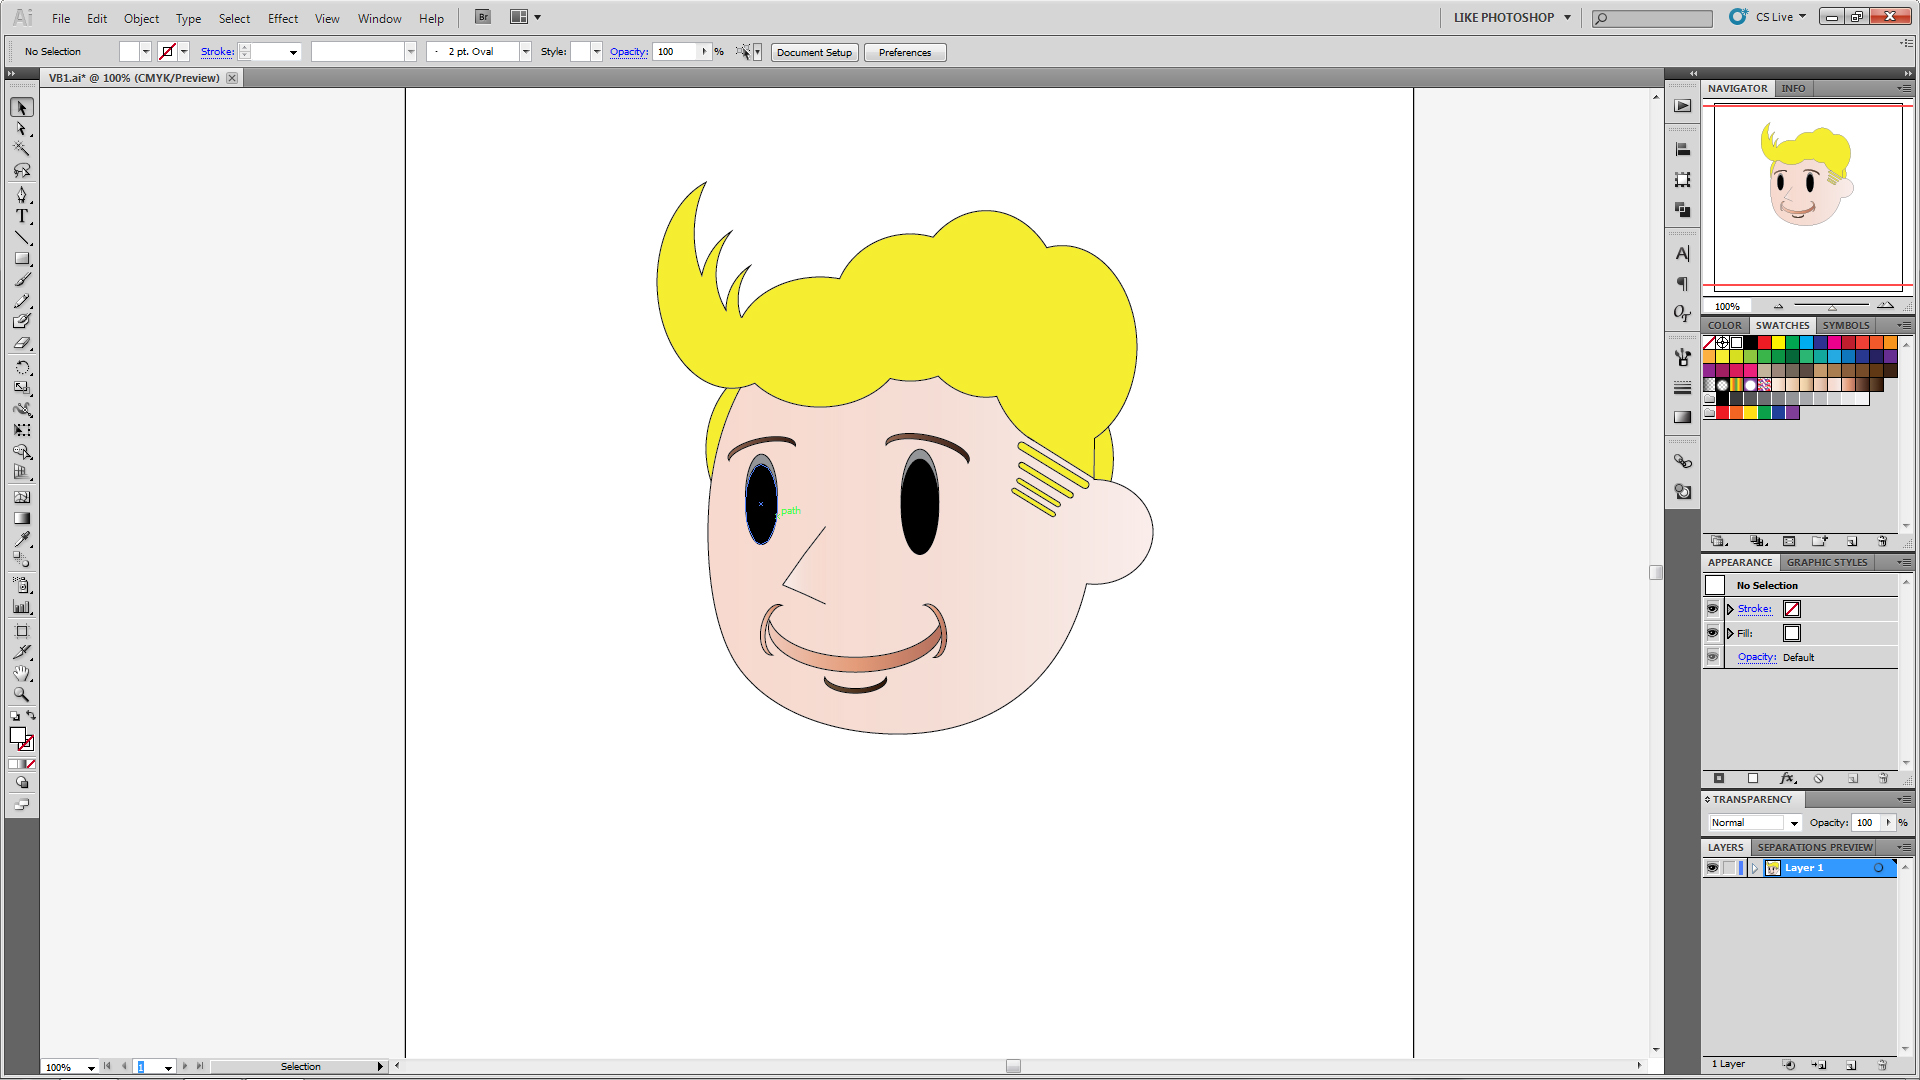The image size is (1920, 1080).
Task: Select the Eraser tool
Action: 21,343
